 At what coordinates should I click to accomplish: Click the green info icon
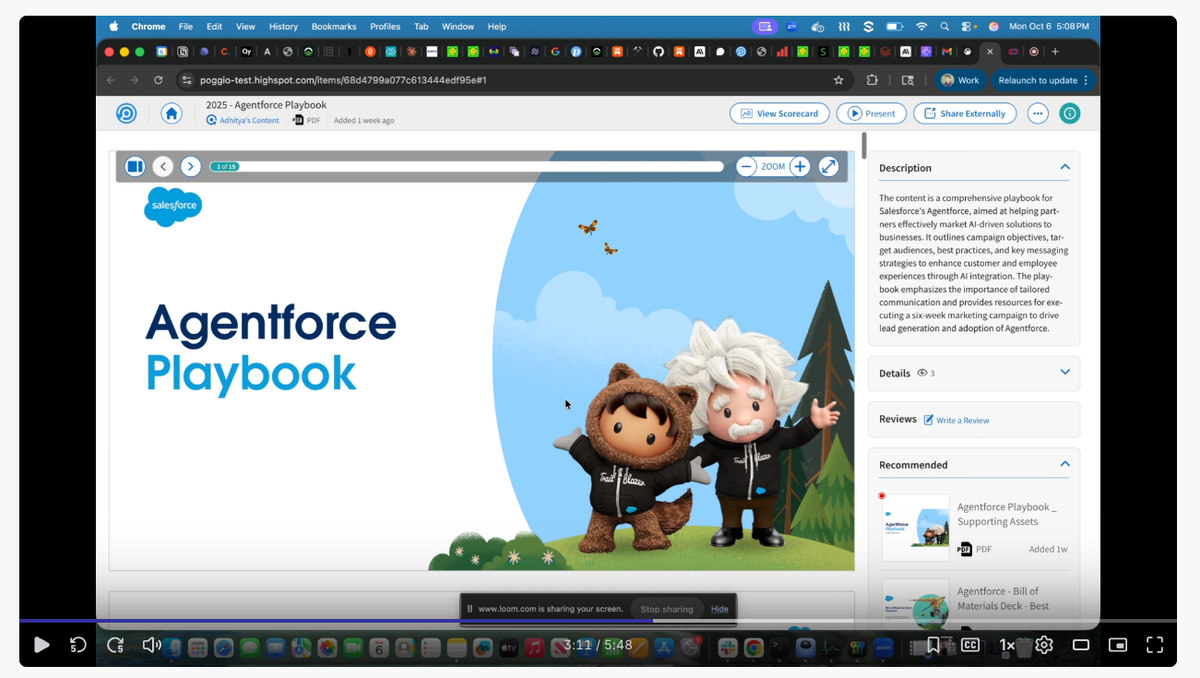1070,113
